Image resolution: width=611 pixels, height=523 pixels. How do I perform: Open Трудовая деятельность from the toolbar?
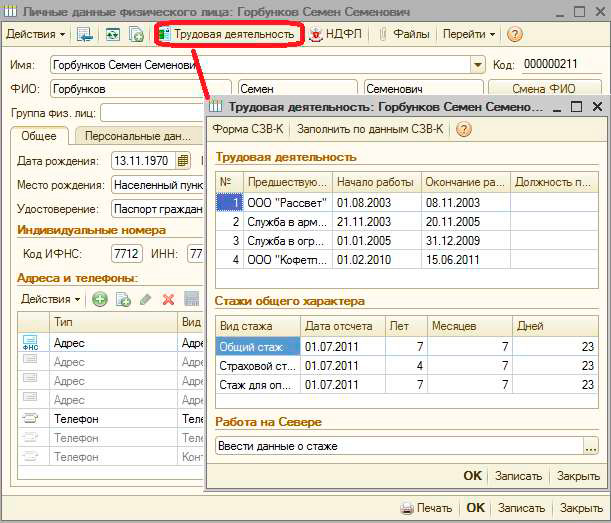(x=229, y=34)
